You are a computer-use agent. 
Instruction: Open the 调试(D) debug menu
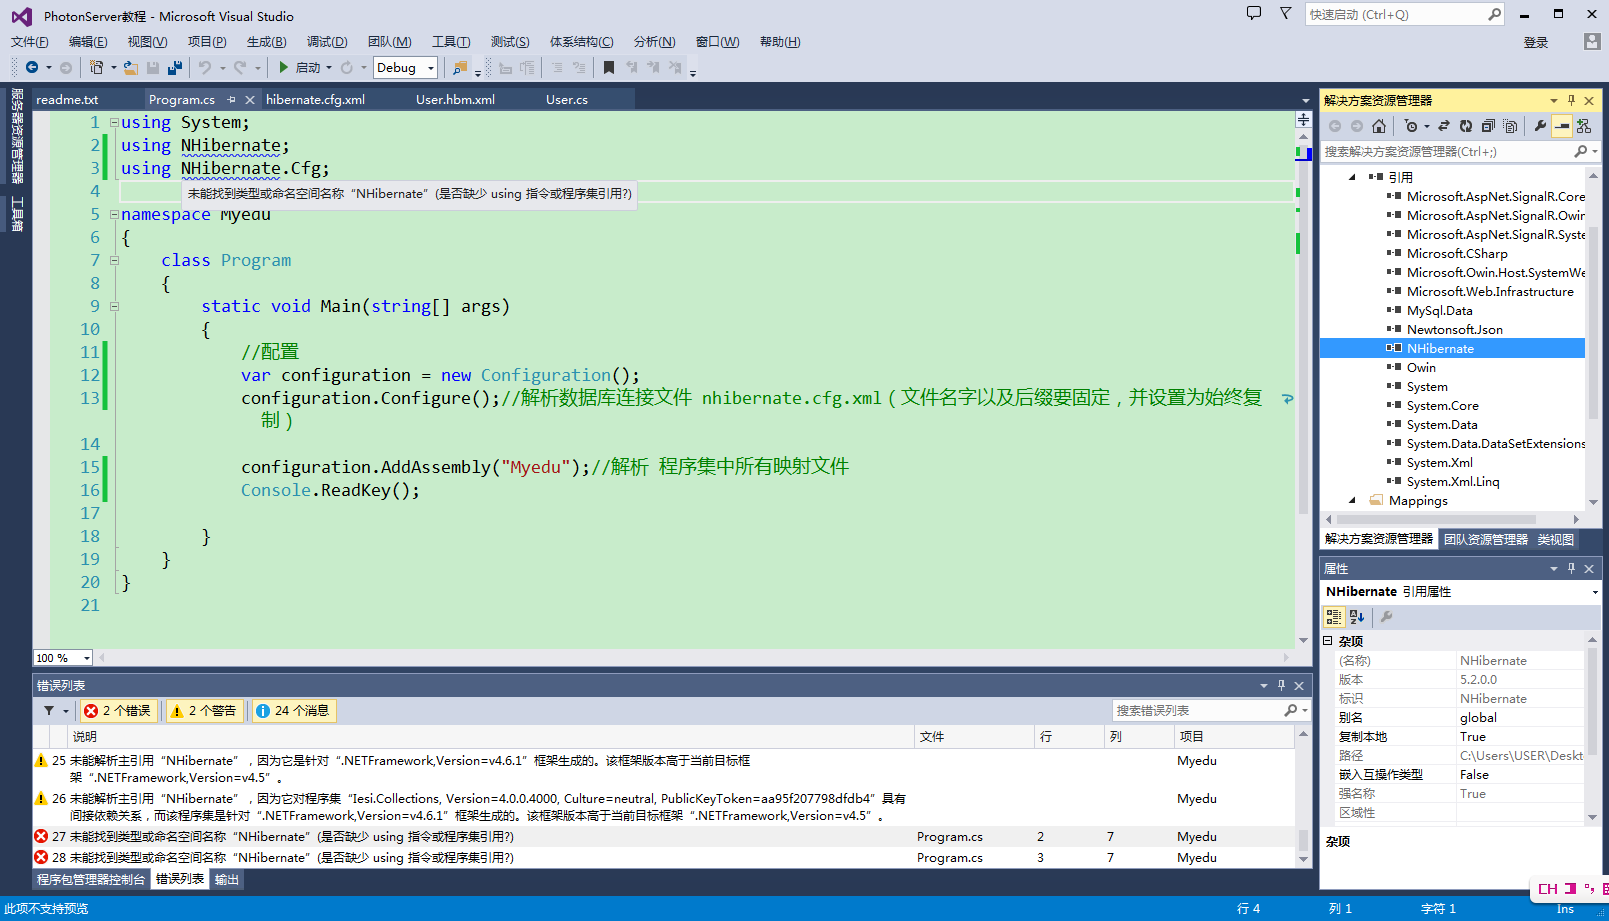[327, 41]
